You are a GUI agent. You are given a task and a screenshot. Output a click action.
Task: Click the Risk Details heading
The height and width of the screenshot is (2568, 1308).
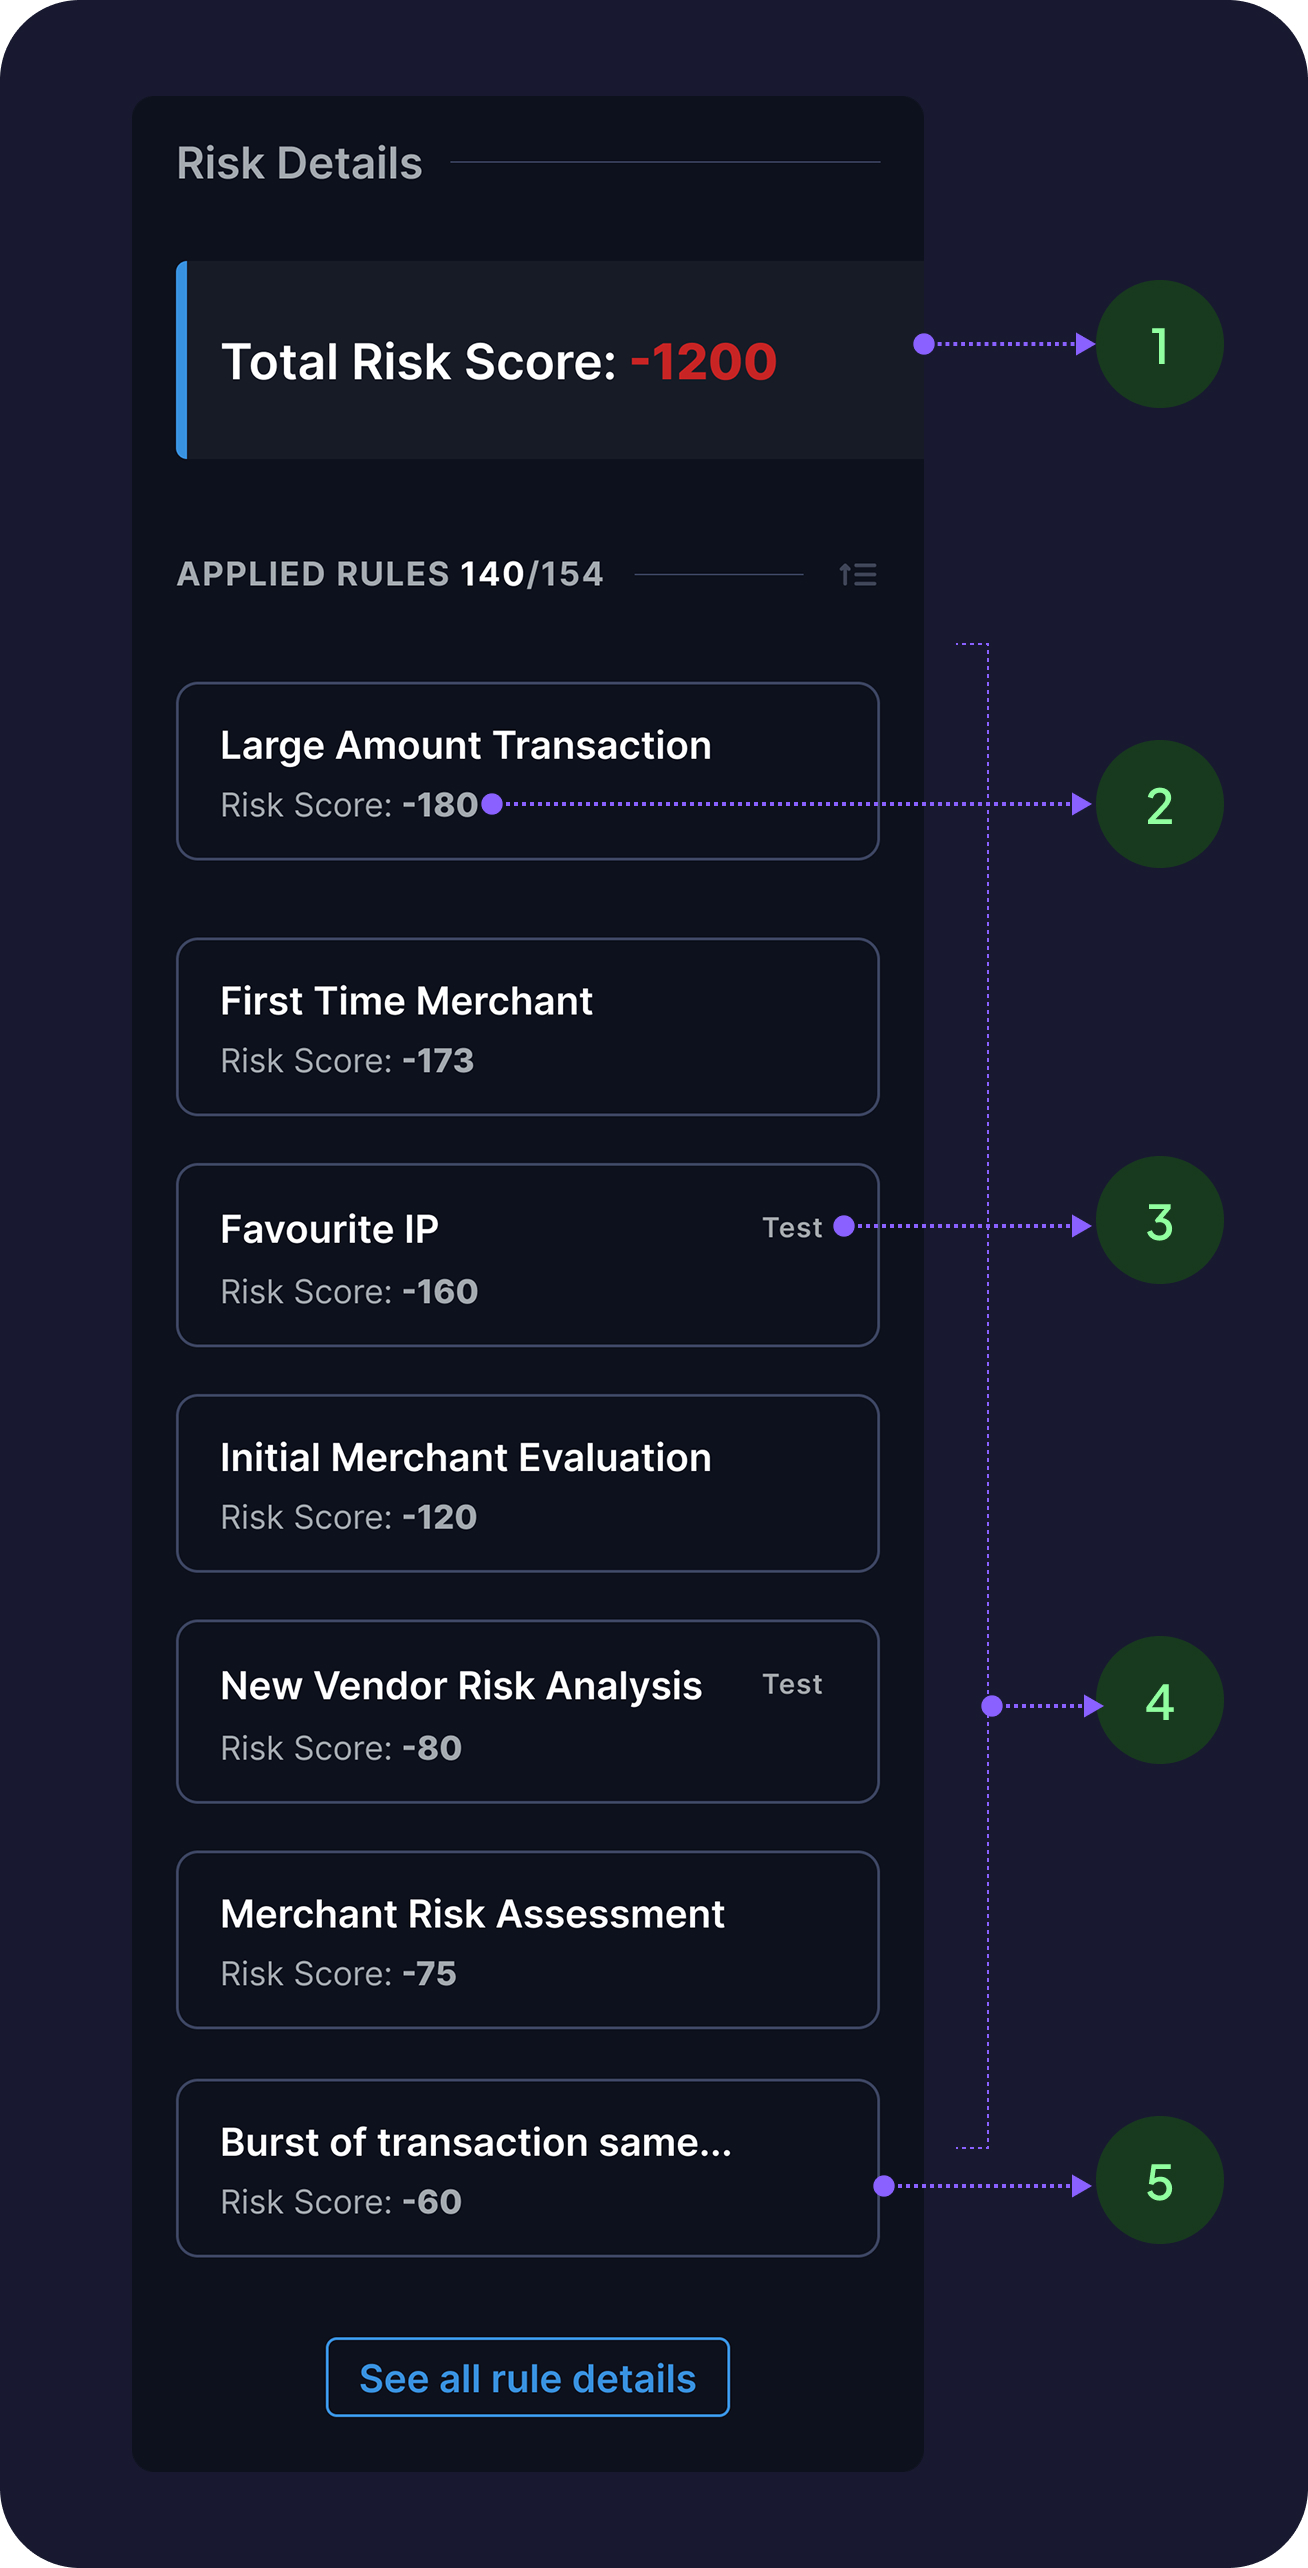[x=299, y=163]
